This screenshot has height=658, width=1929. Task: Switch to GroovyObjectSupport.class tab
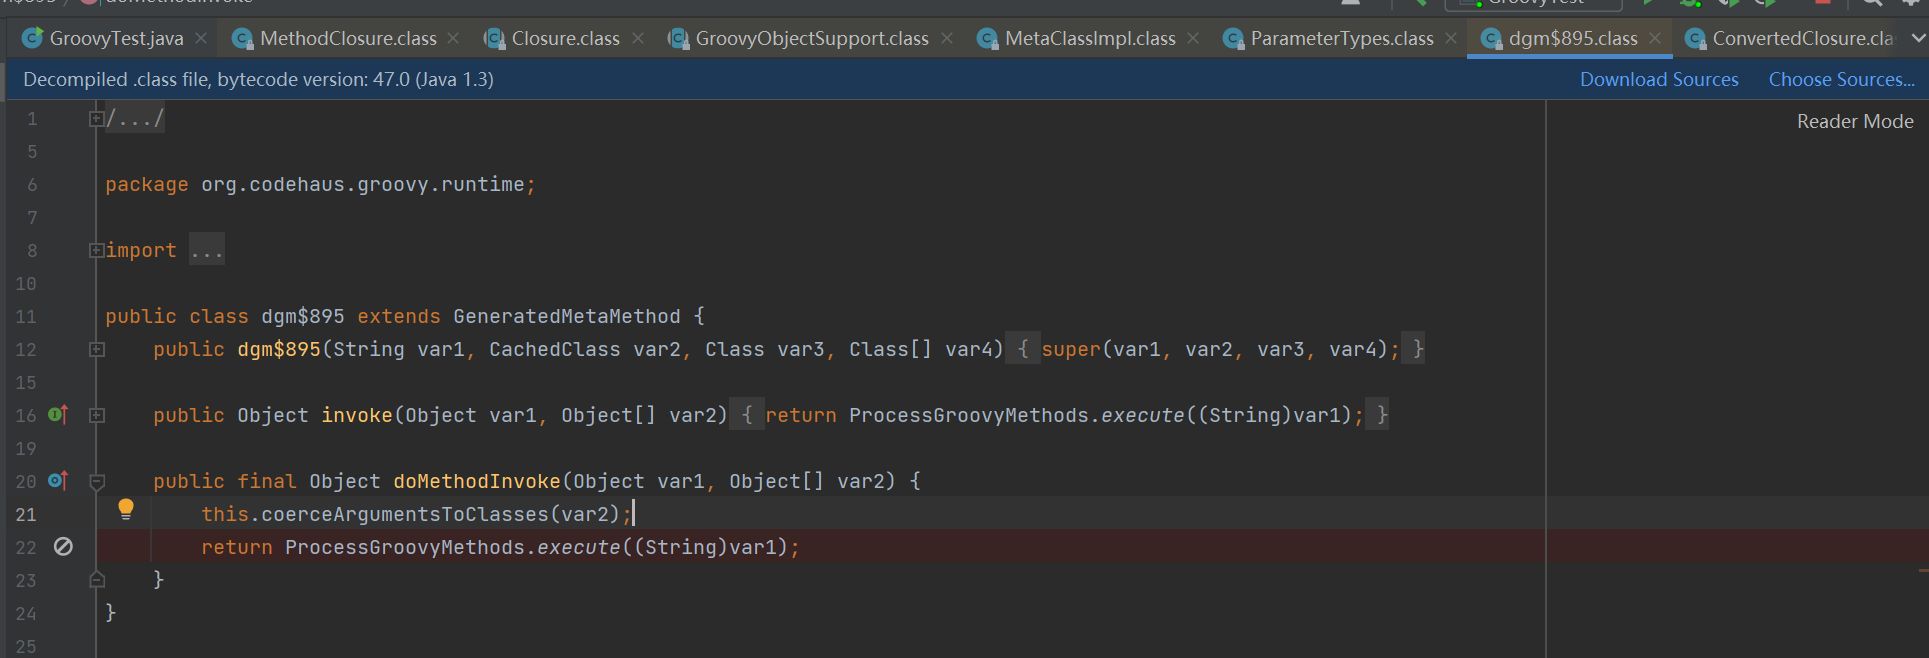(812, 38)
